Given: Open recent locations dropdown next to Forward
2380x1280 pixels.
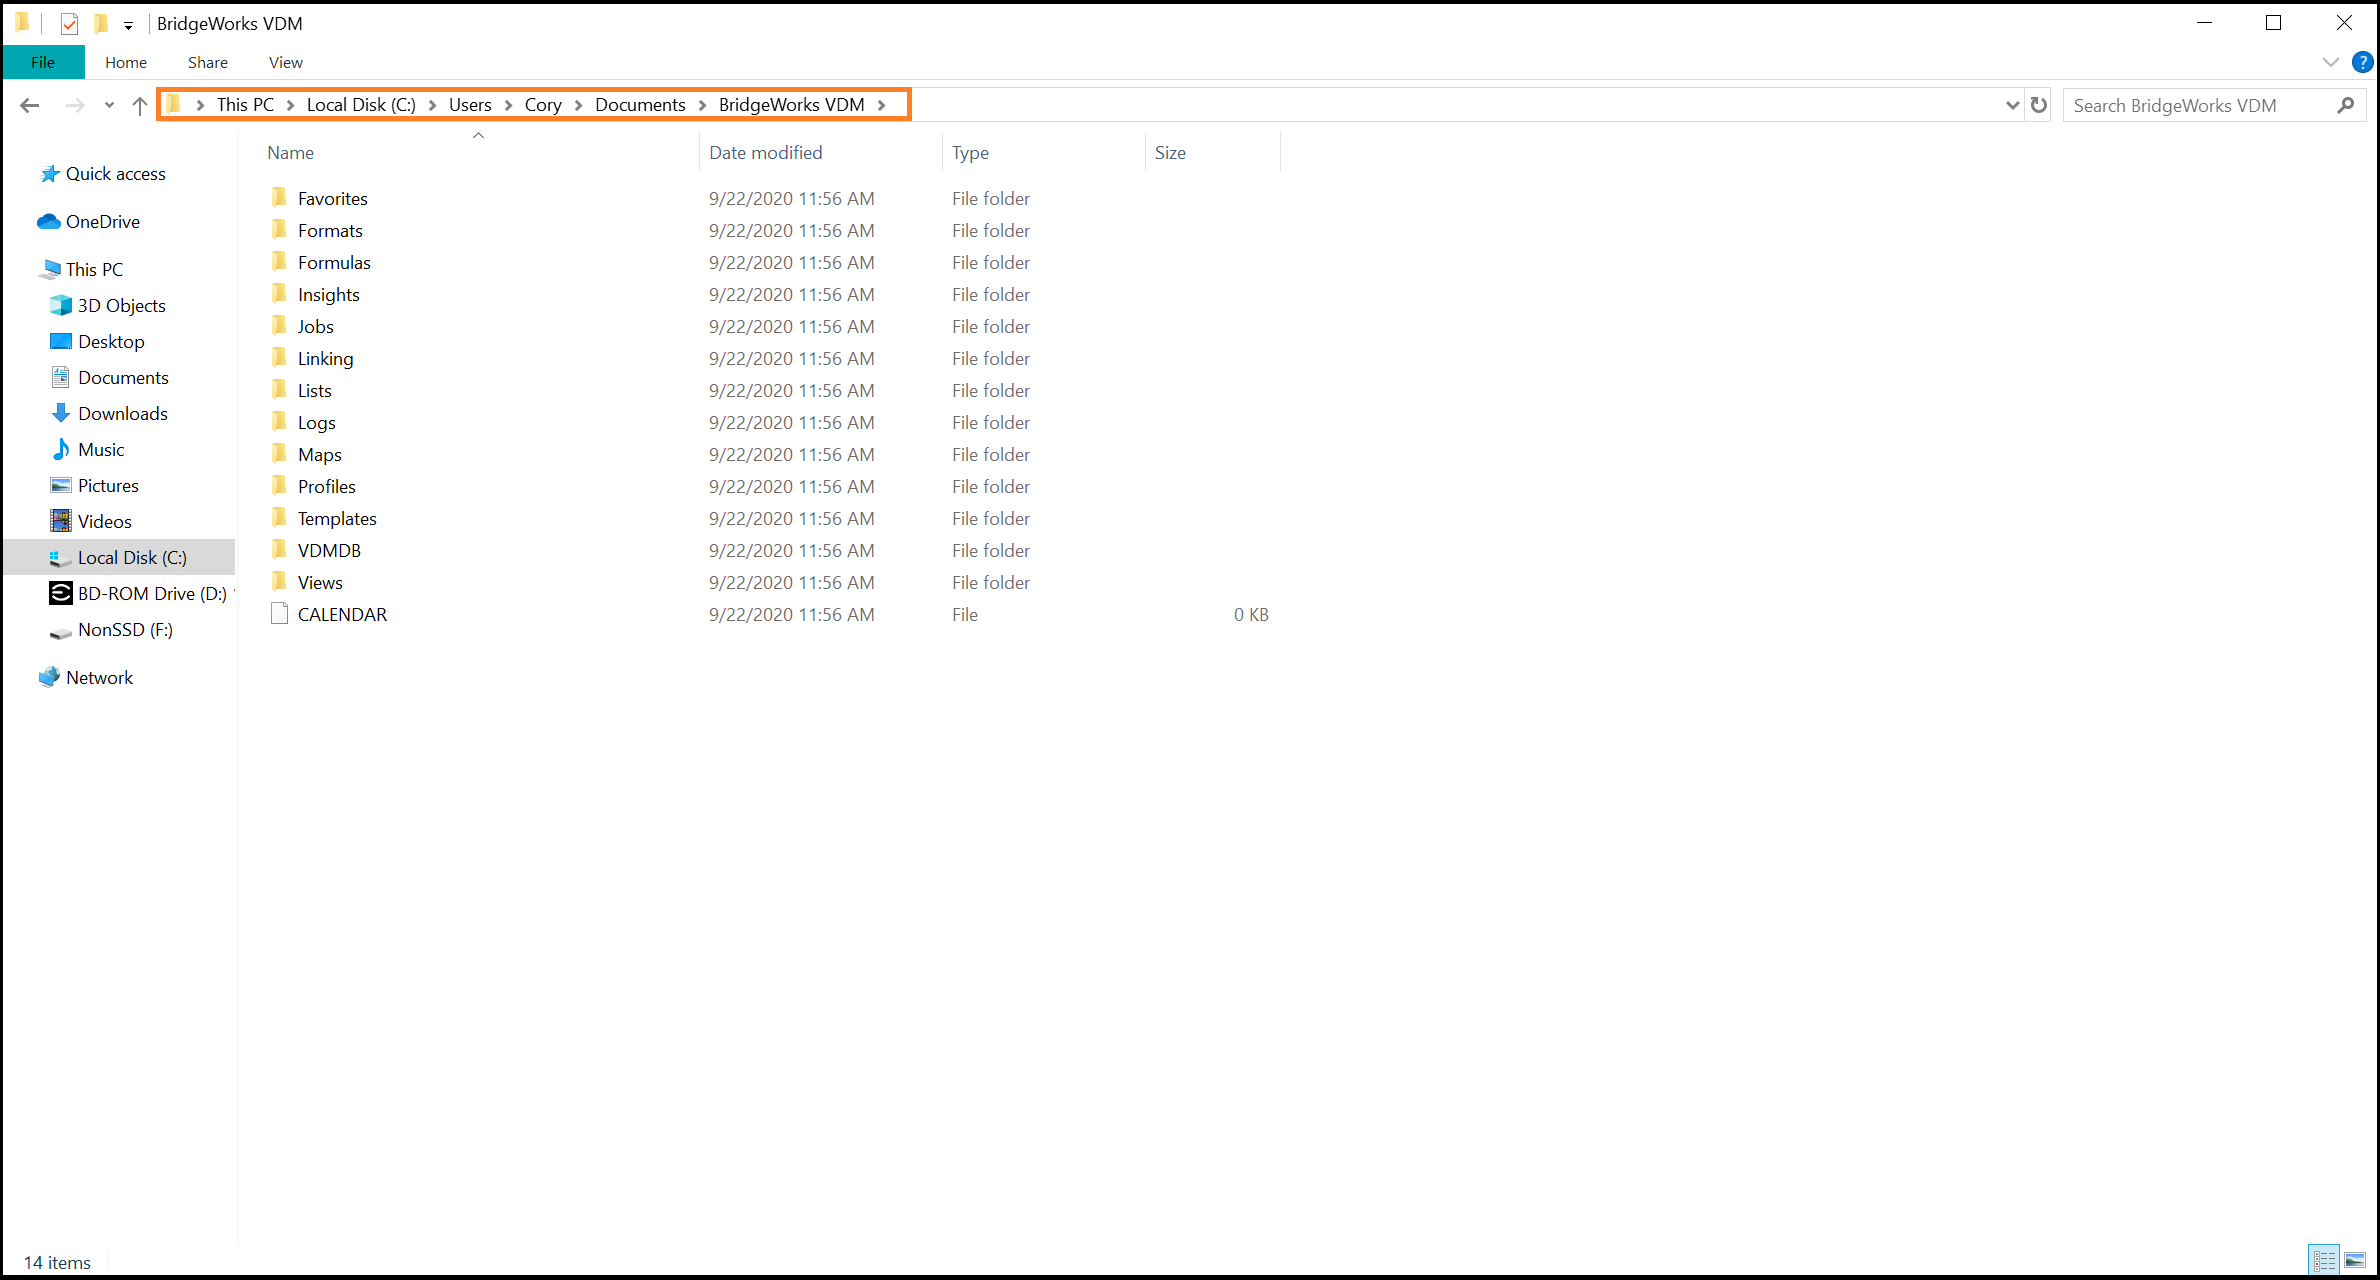Looking at the screenshot, I should point(109,105).
